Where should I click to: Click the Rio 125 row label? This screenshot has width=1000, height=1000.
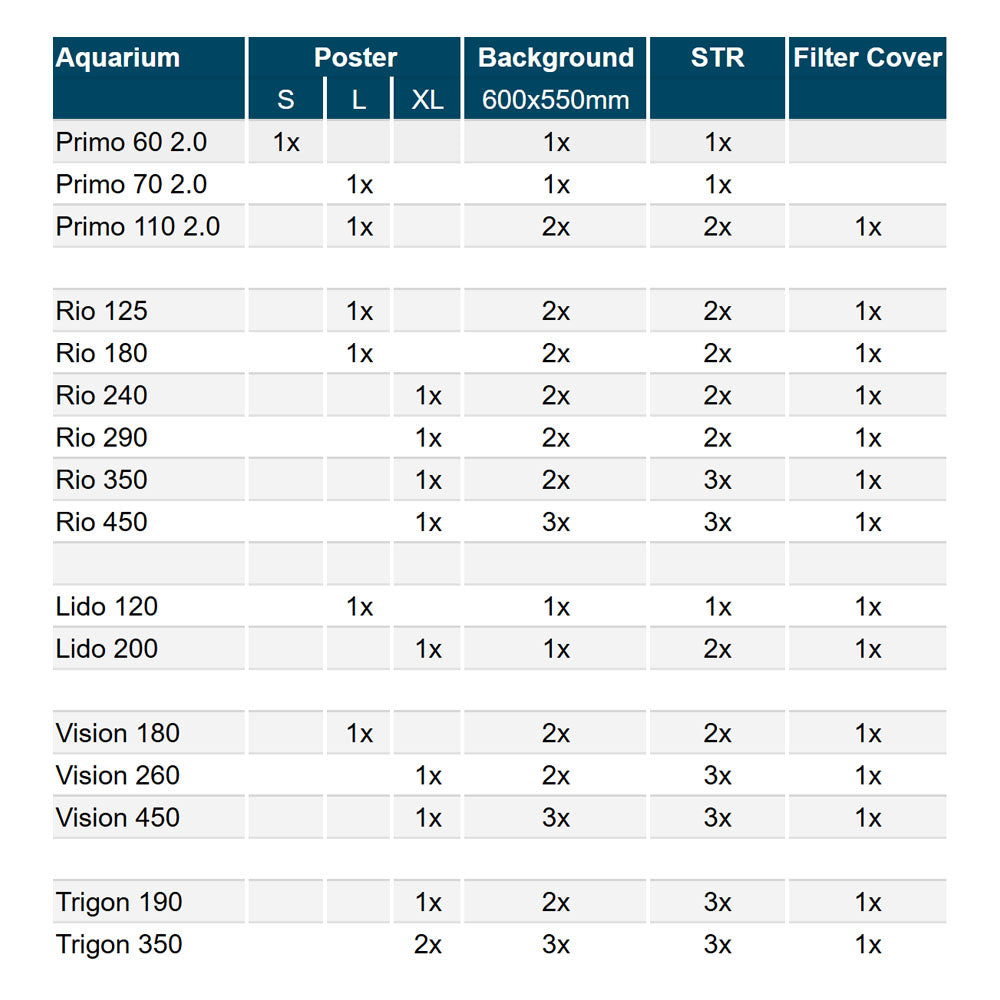101,311
